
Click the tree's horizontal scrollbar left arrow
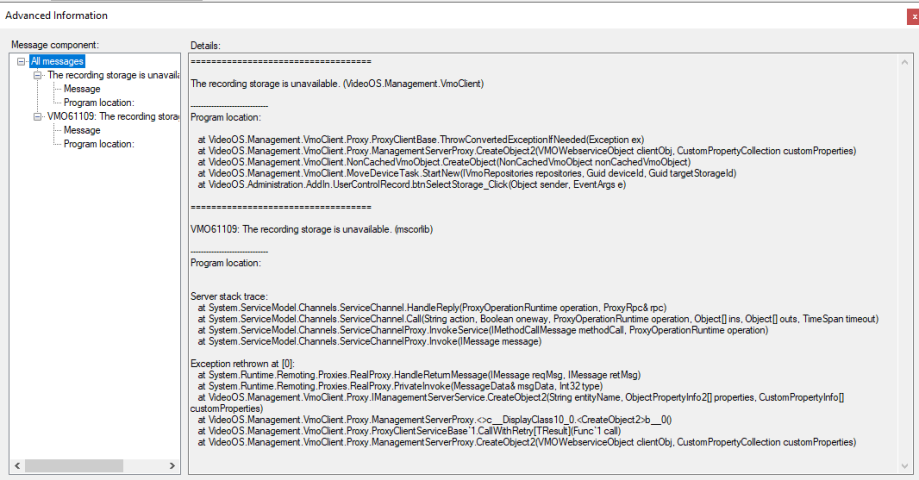(16, 466)
